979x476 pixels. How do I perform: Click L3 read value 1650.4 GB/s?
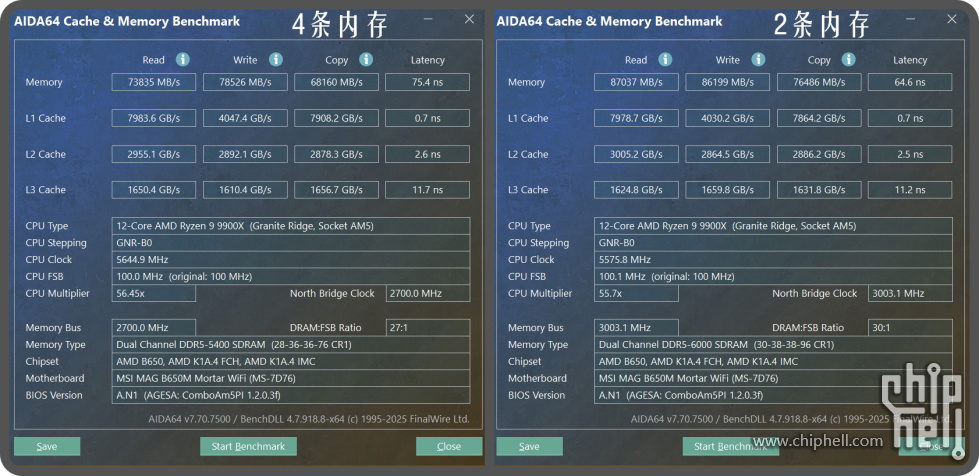154,190
